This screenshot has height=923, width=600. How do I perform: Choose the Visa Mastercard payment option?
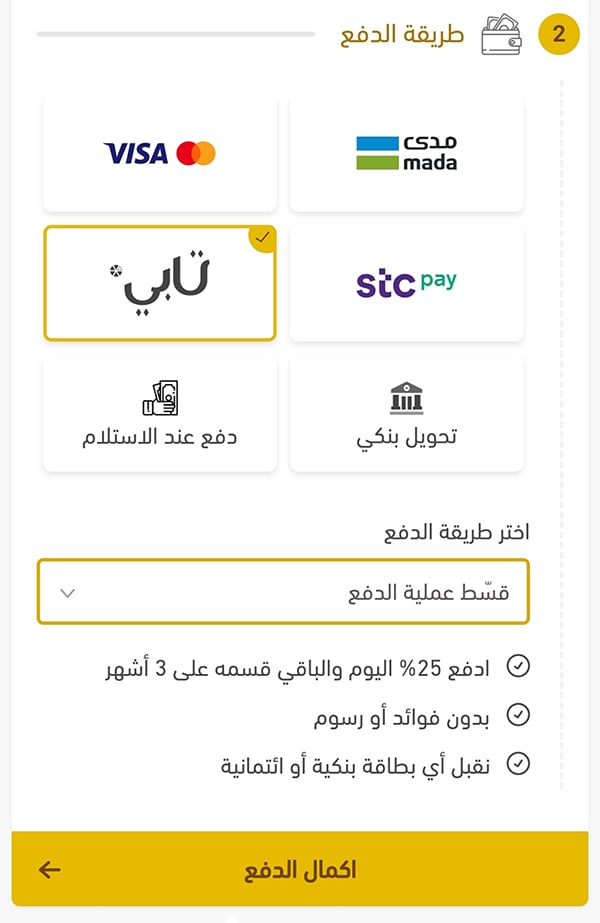coord(160,153)
